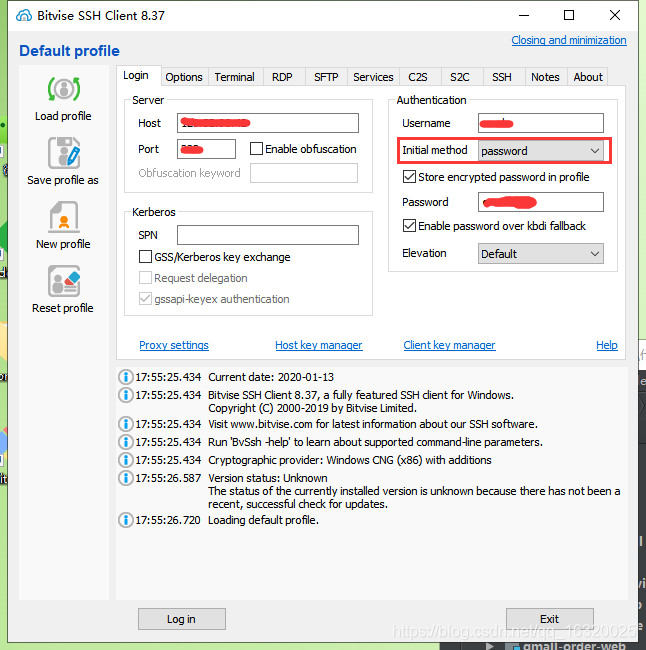The width and height of the screenshot is (646, 650).
Task: Click the SPN input field
Action: 268,235
